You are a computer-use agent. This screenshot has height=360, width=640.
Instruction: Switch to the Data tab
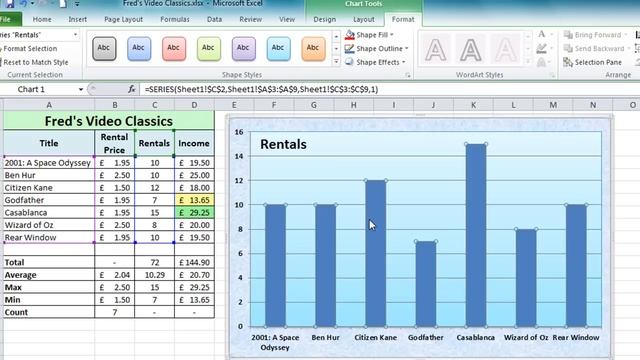(x=214, y=19)
